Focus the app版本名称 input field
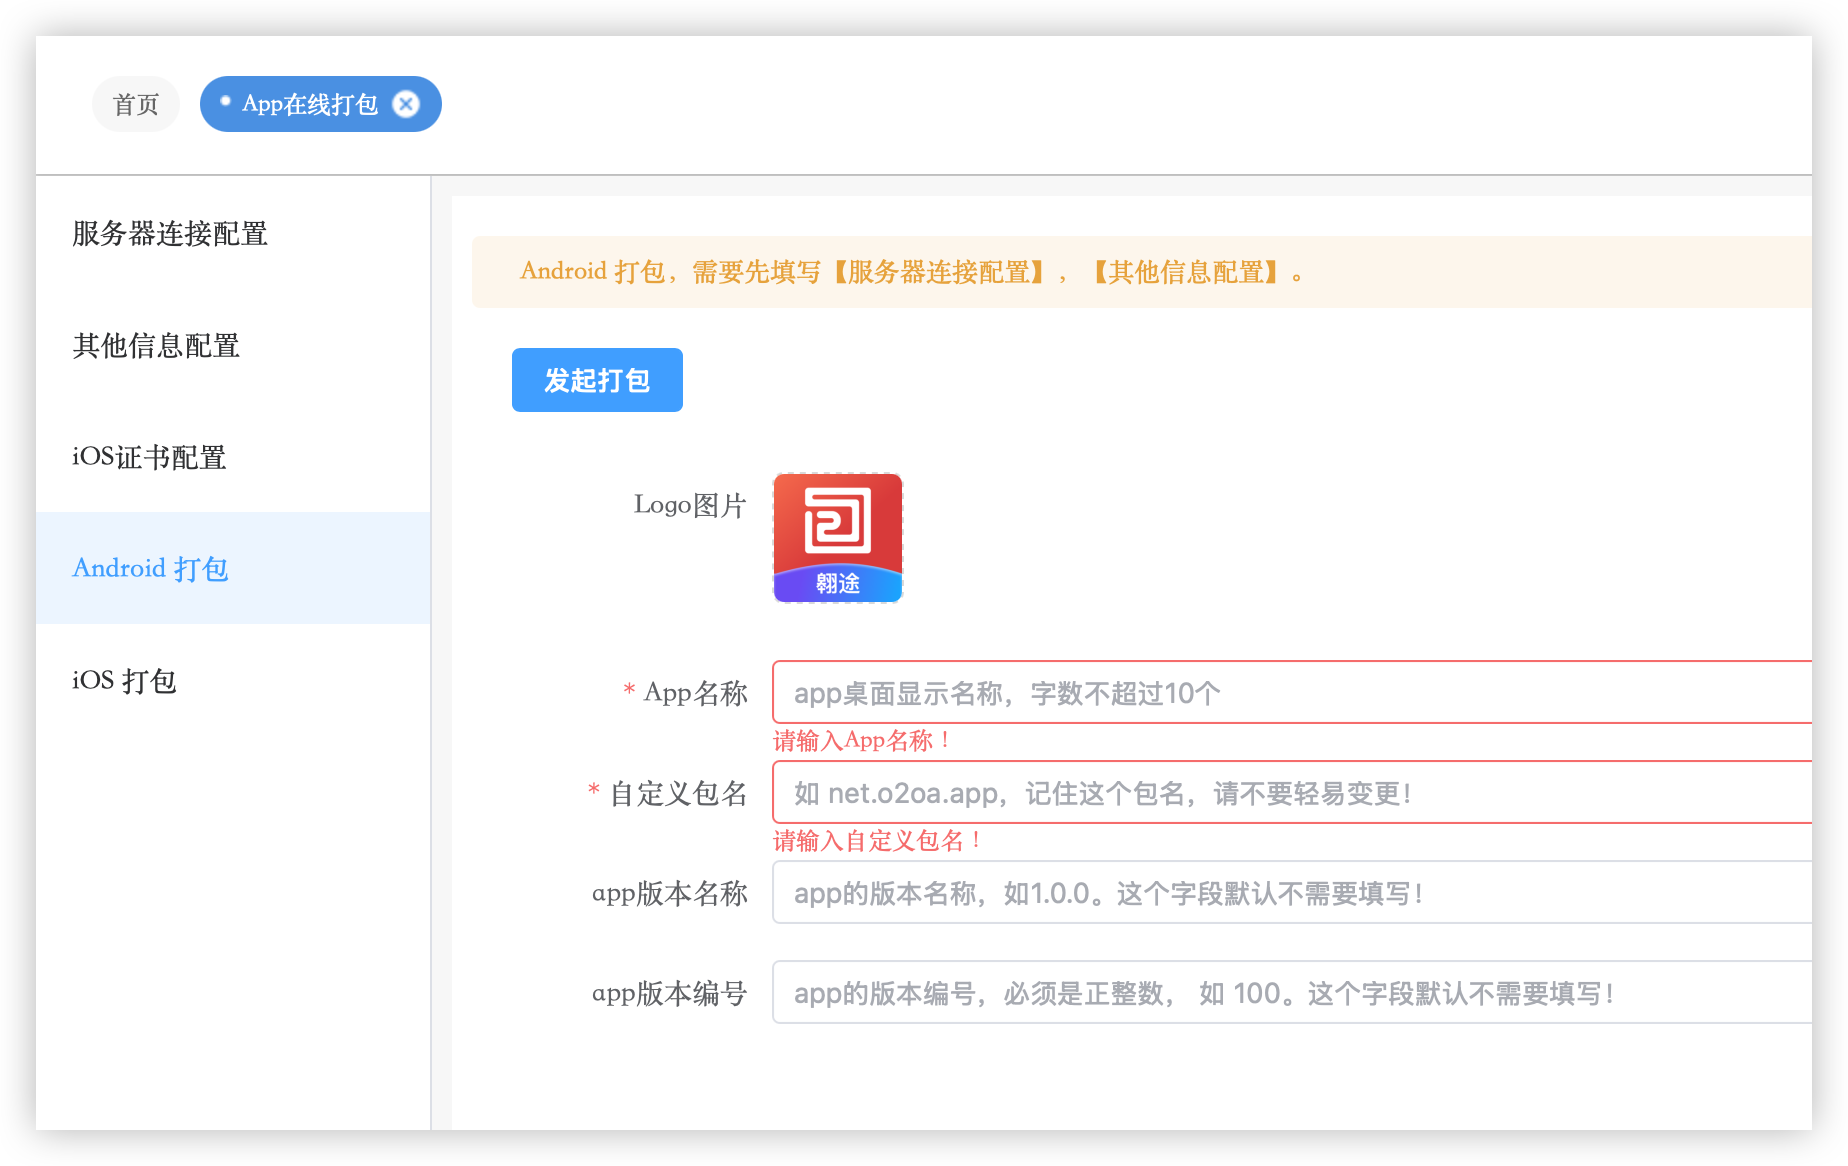The width and height of the screenshot is (1848, 1166). 1290,892
